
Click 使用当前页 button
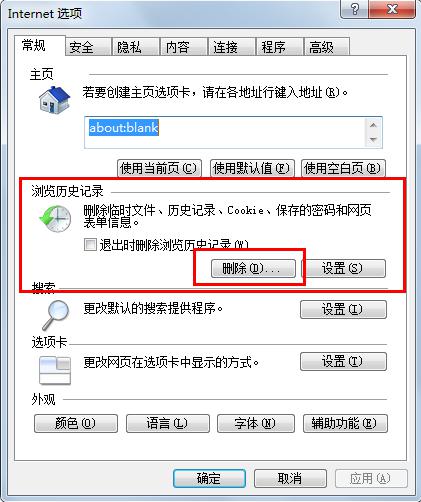tap(159, 168)
